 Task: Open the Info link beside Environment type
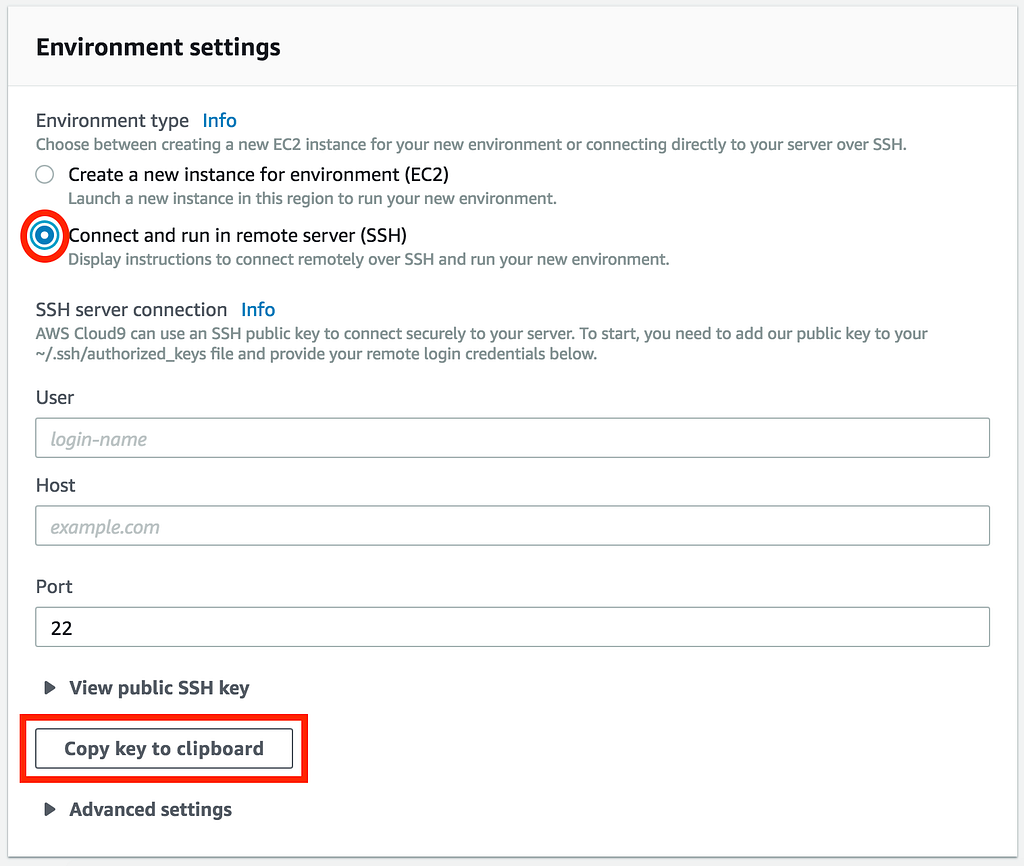(219, 121)
